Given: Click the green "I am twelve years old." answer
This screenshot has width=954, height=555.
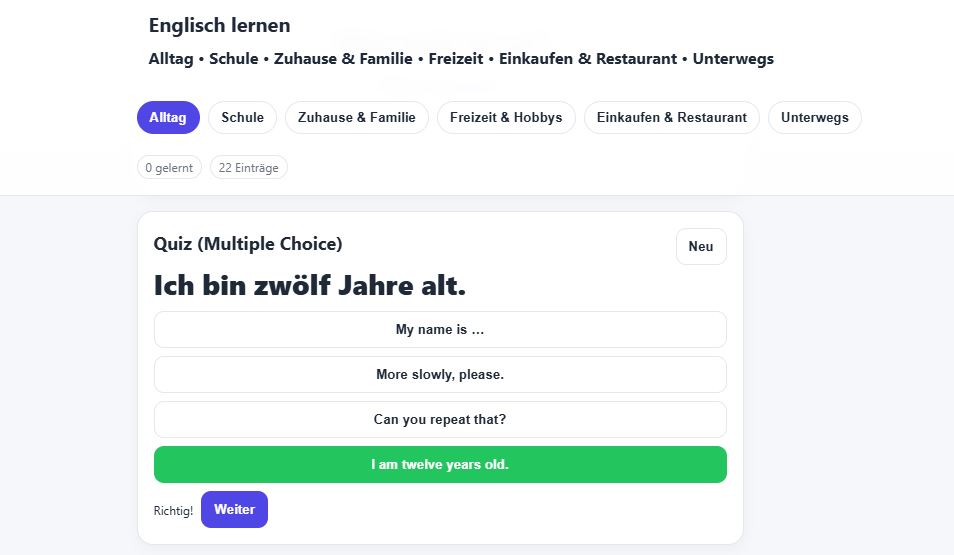Looking at the screenshot, I should coord(440,465).
